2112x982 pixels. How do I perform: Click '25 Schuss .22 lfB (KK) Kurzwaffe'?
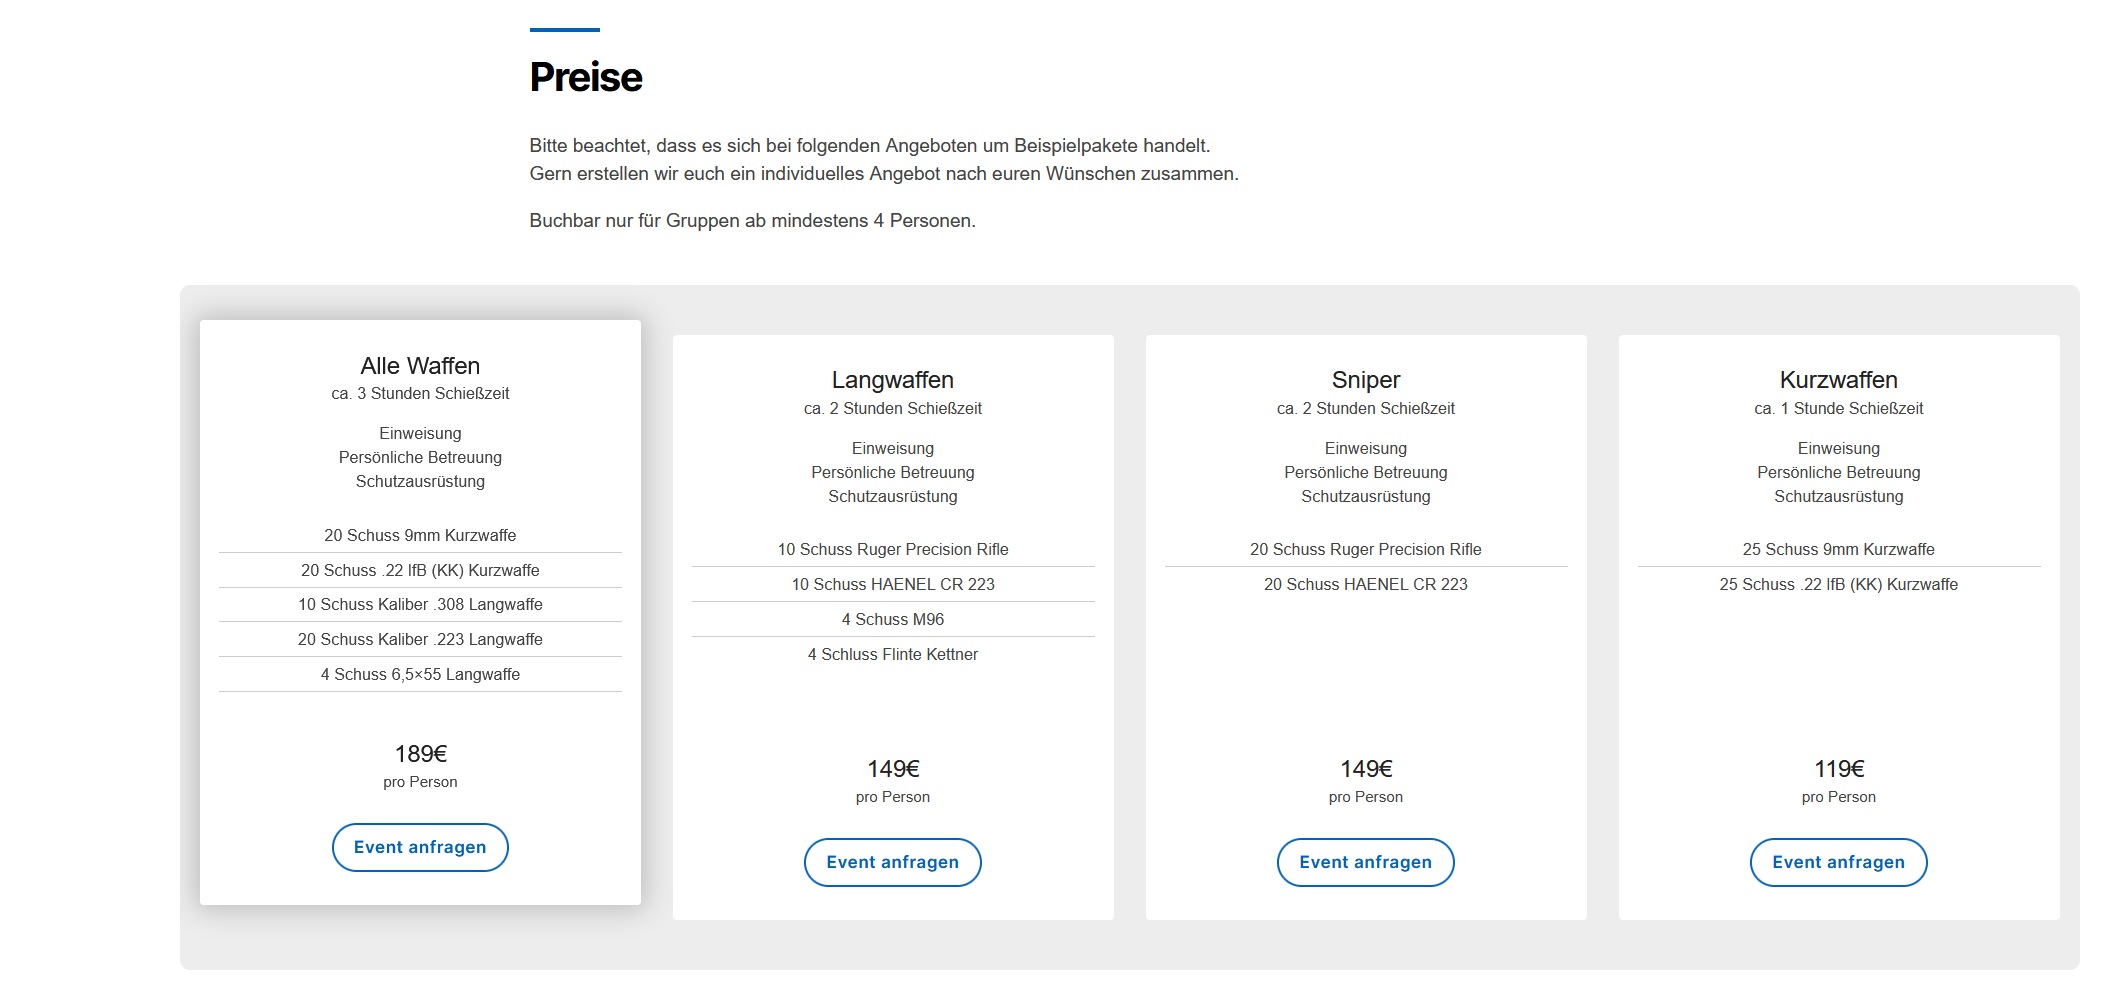pos(1838,584)
